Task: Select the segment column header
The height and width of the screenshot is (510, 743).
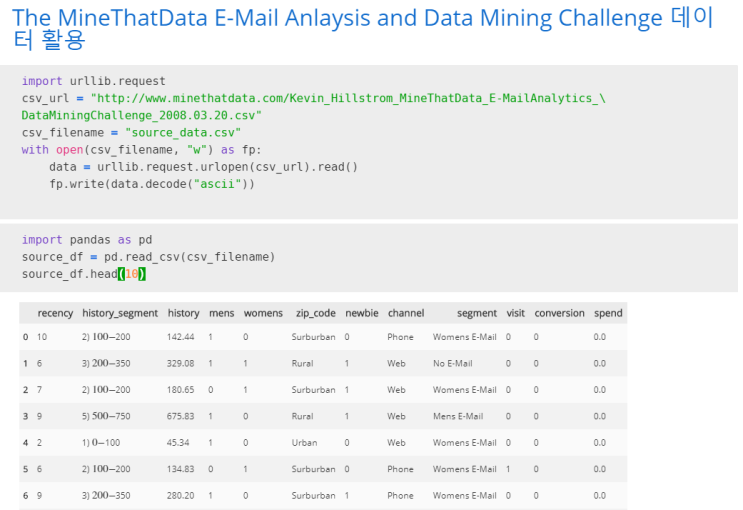Action: coord(477,313)
